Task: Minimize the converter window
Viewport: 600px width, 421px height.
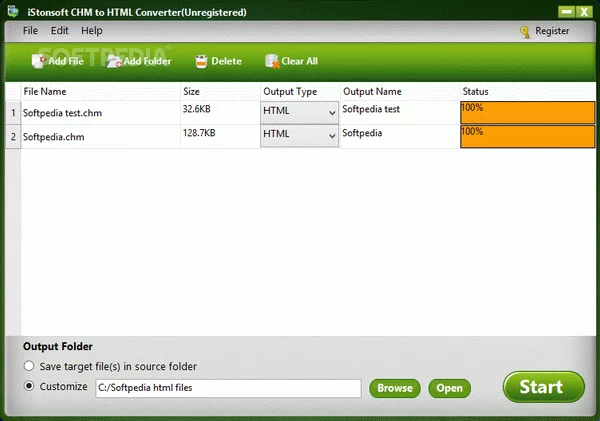Action: [563, 11]
